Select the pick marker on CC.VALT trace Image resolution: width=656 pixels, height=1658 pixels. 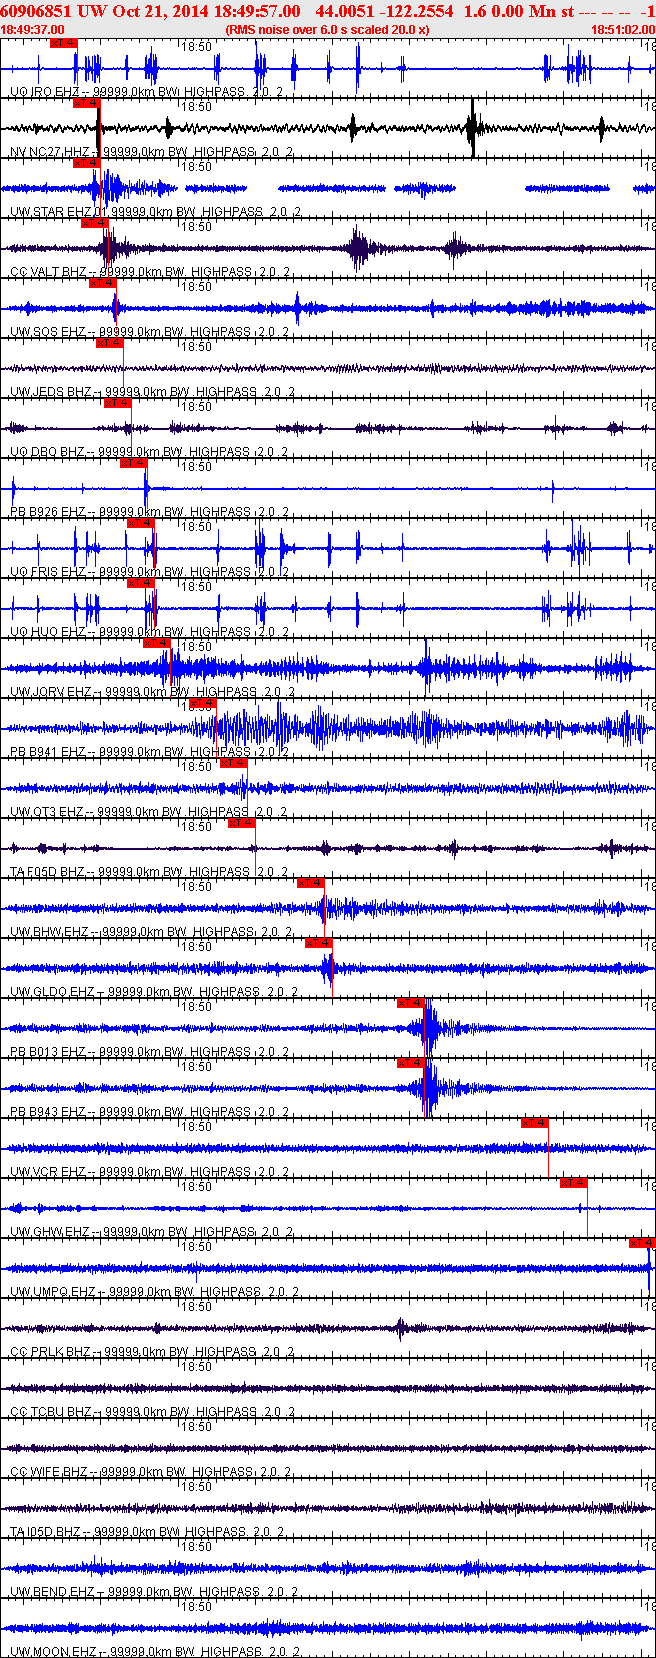pos(94,223)
